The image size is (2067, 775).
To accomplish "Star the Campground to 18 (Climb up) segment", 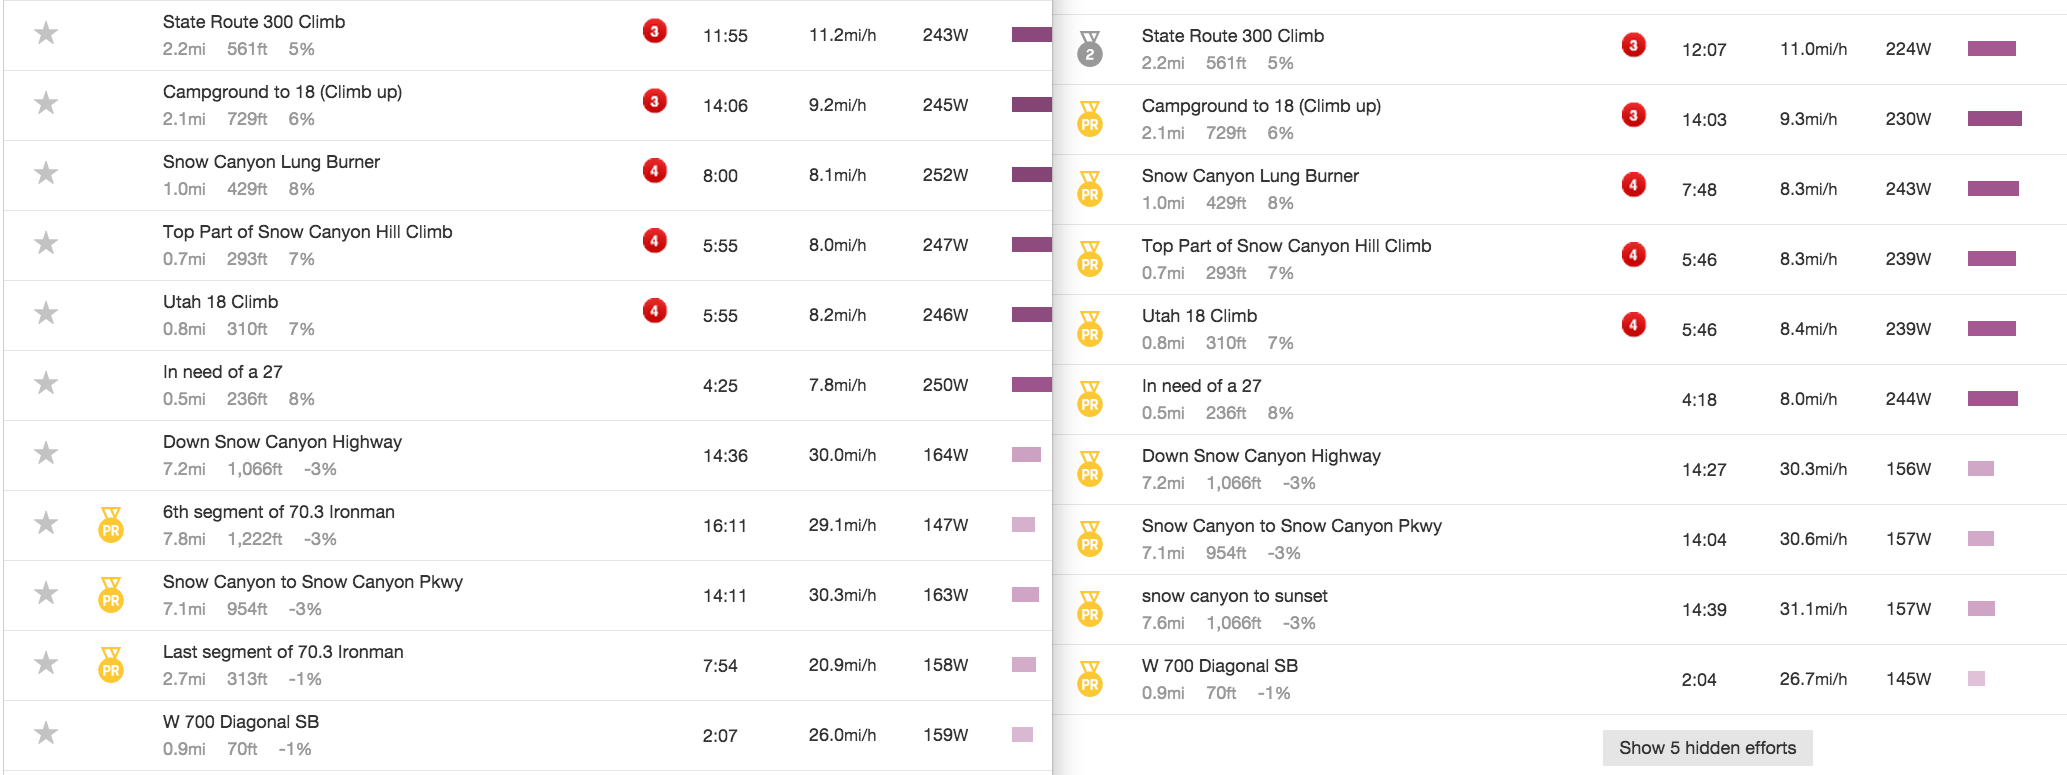I will (46, 104).
